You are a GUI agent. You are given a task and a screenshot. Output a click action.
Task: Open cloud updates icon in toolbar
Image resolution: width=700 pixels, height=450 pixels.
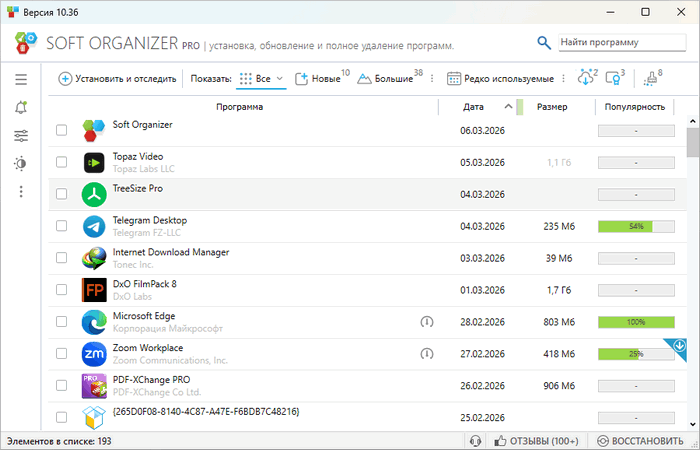[x=587, y=78]
